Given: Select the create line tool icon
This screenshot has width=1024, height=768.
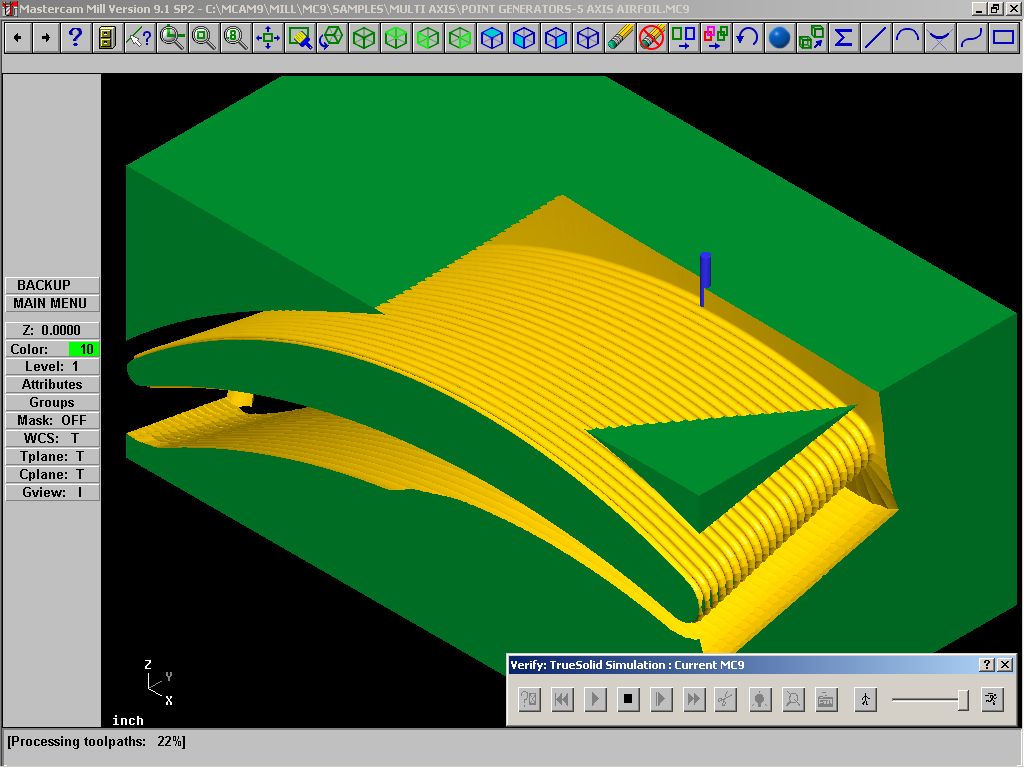Looking at the screenshot, I should [x=875, y=38].
